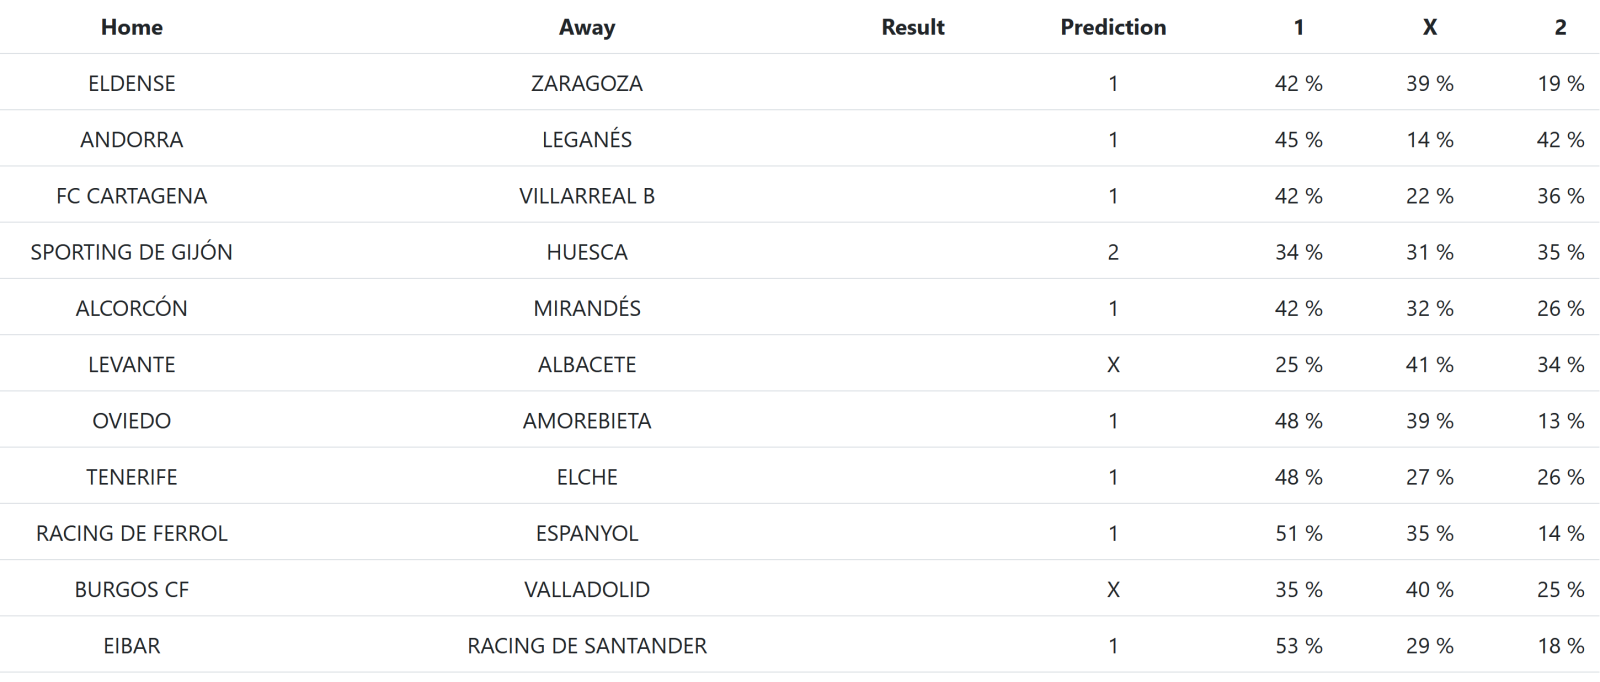Select the ESPANYOL away team cell
1600x682 pixels.
(x=587, y=534)
